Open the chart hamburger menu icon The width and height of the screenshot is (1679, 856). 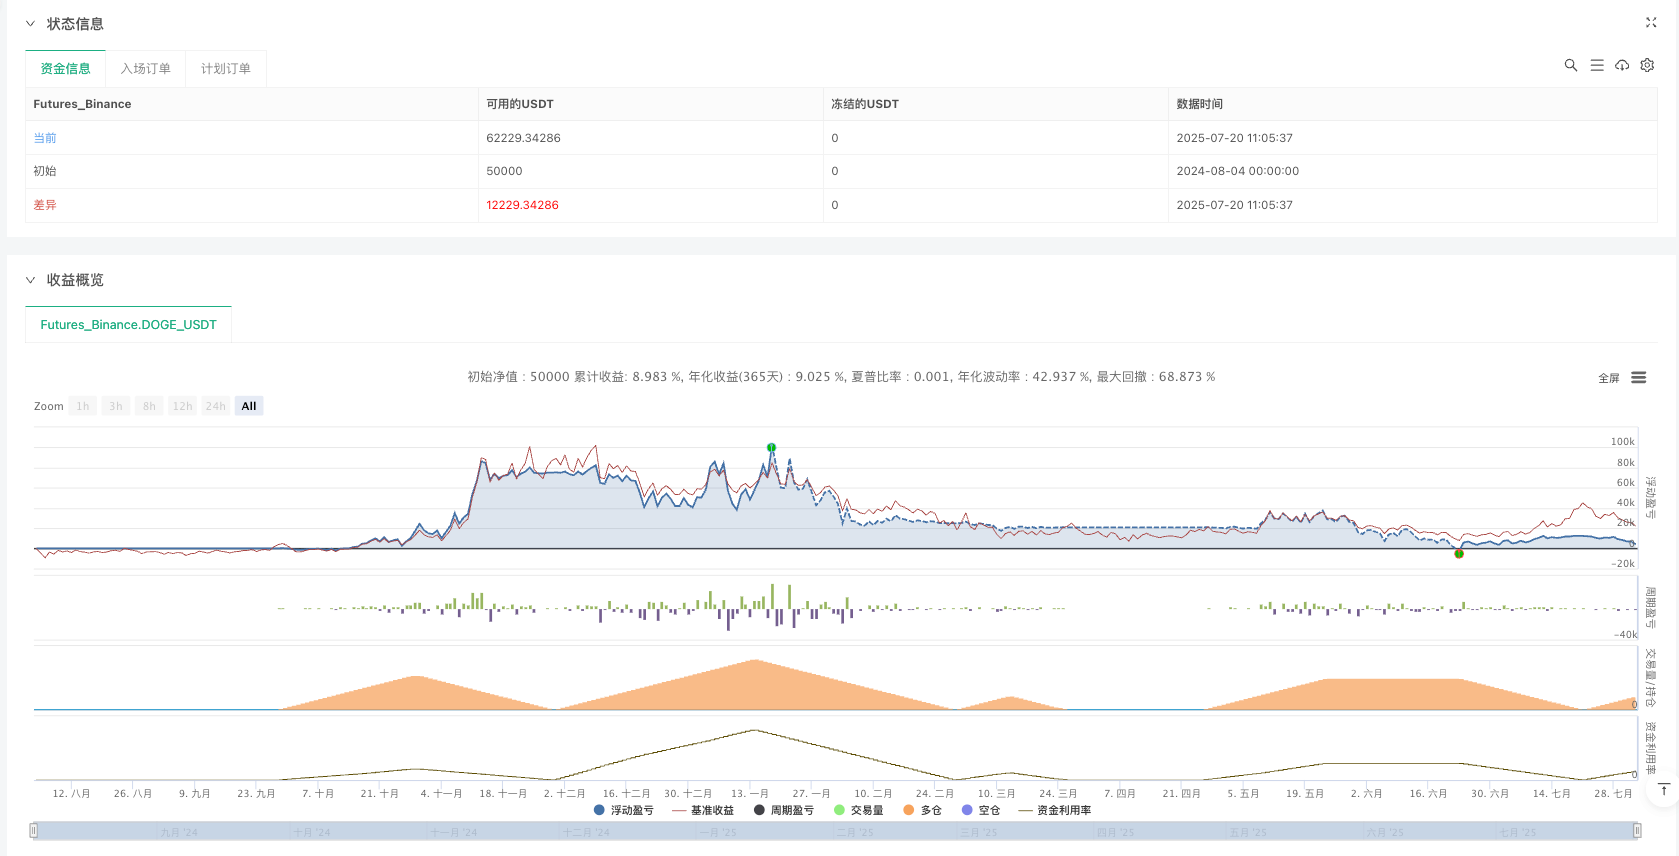(x=1638, y=377)
